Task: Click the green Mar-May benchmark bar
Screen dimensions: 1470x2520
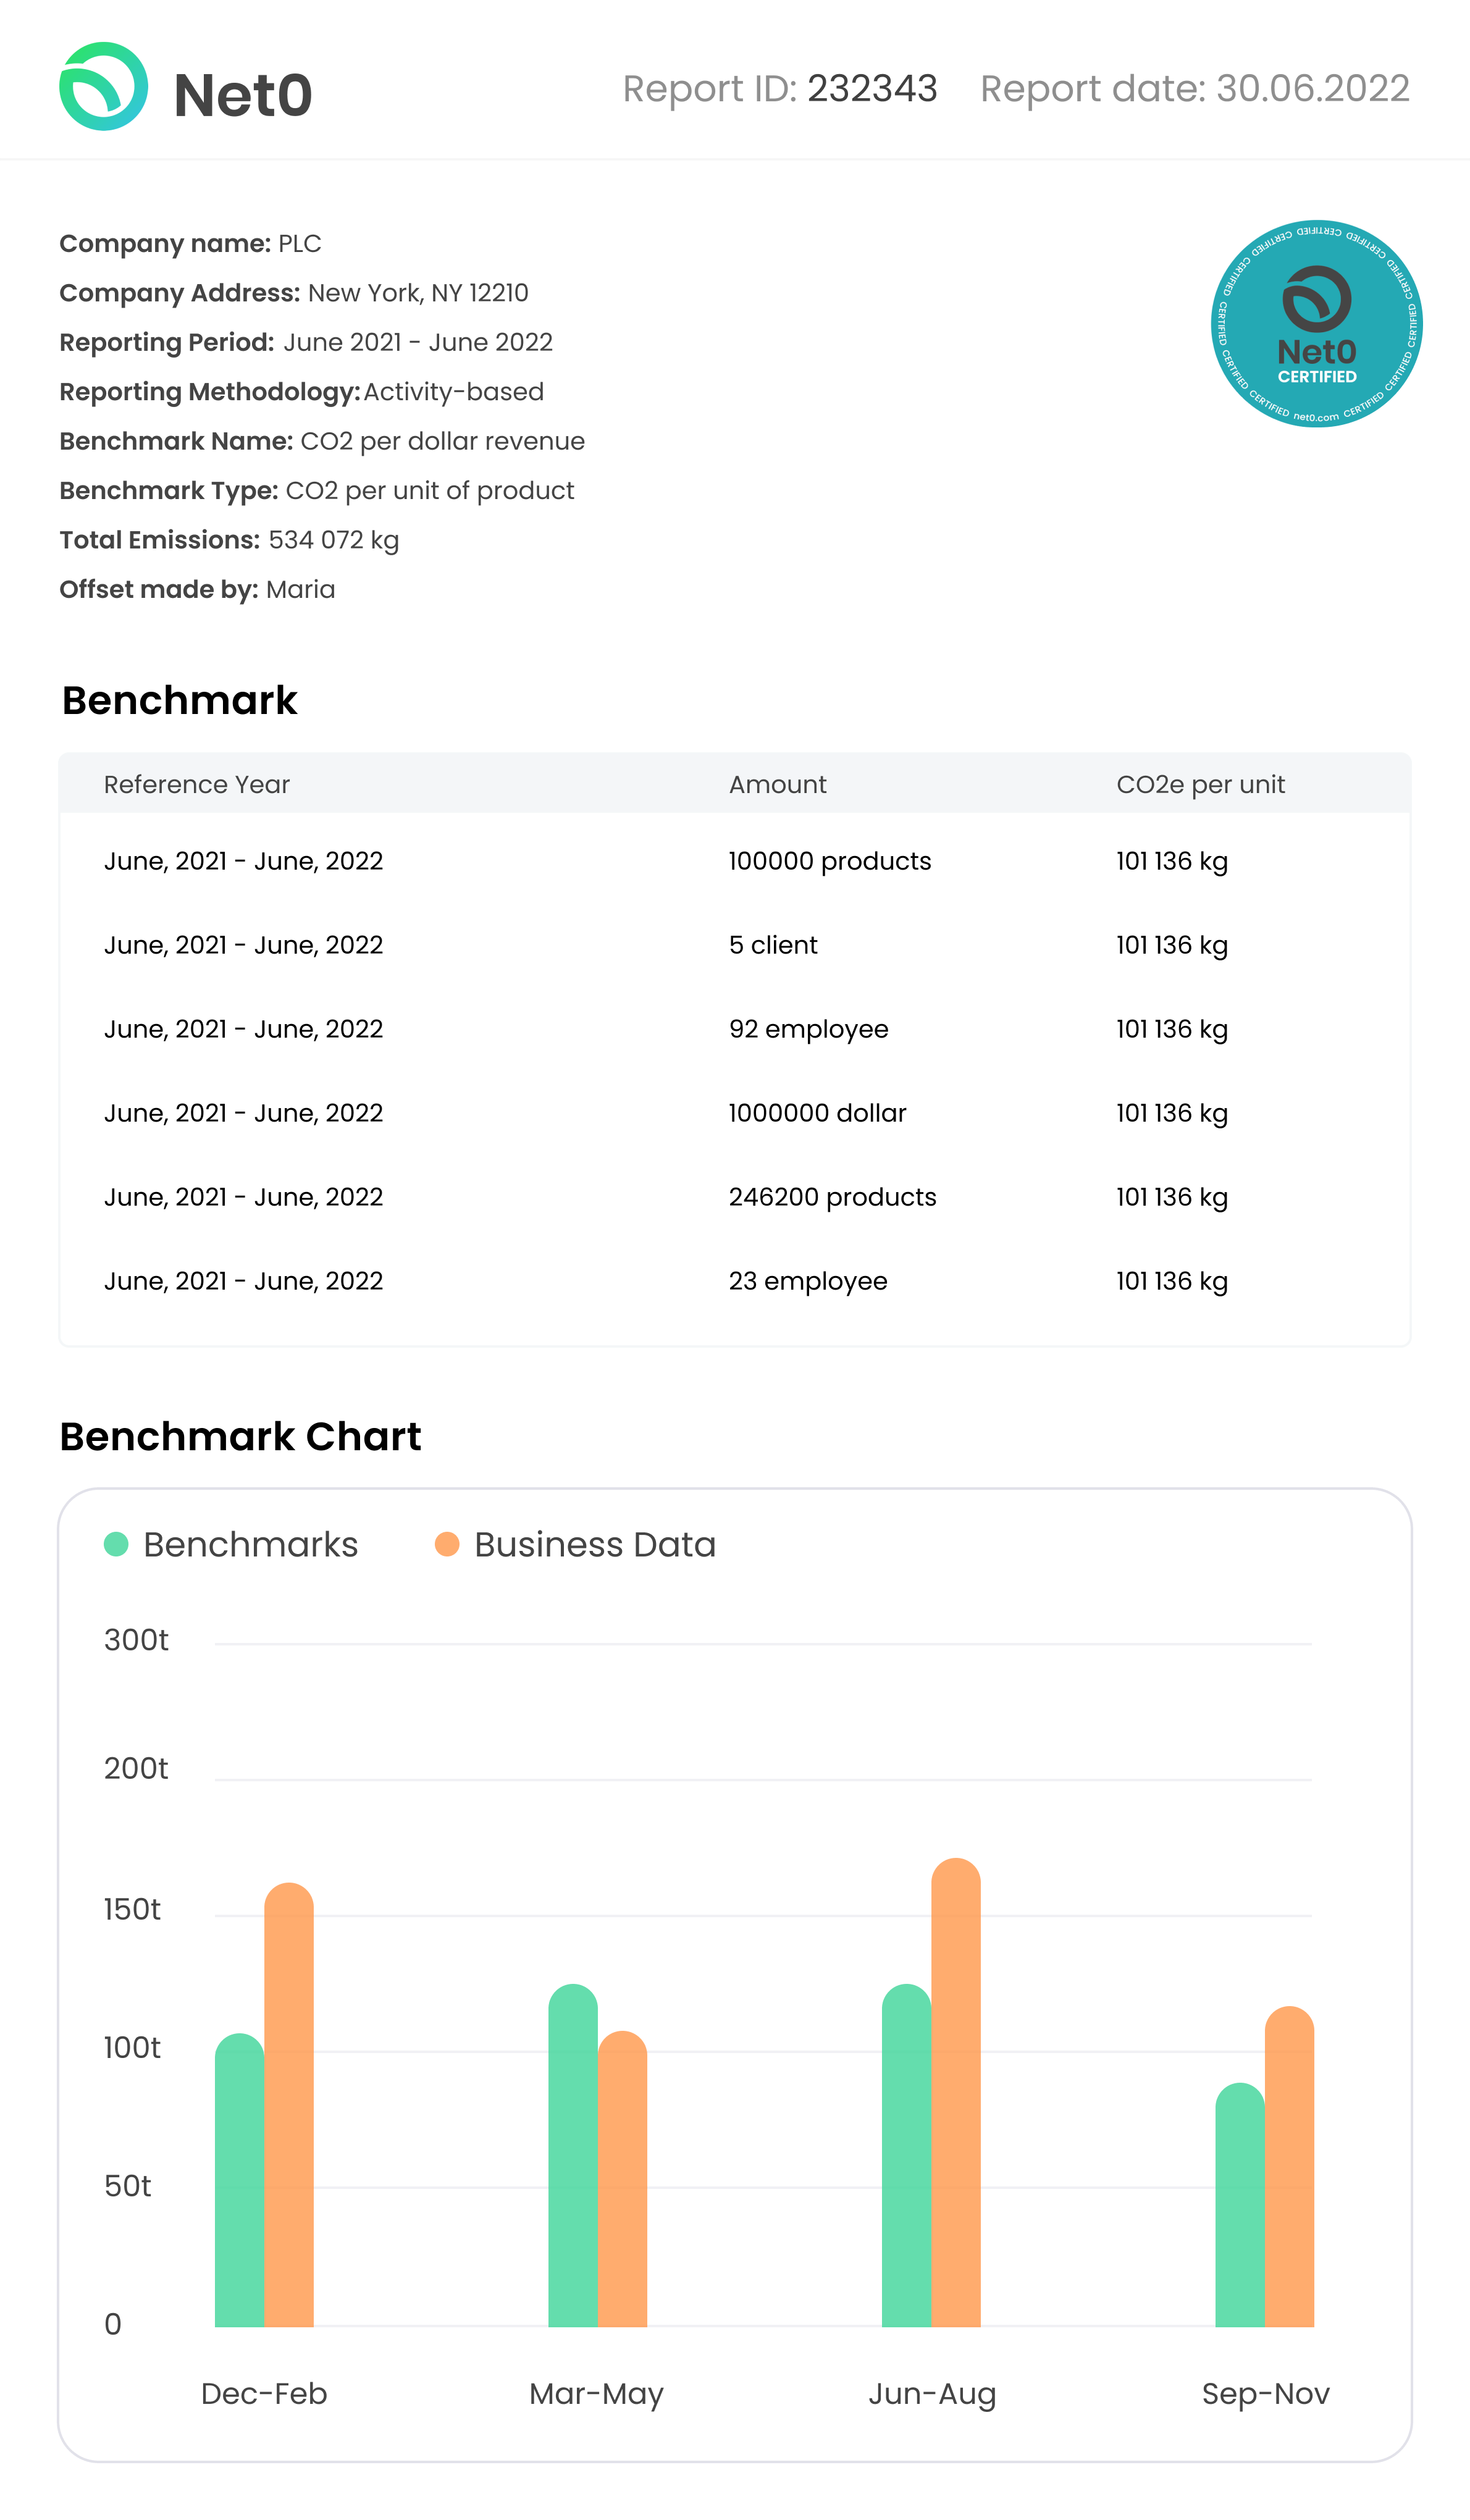Action: pos(573,2155)
